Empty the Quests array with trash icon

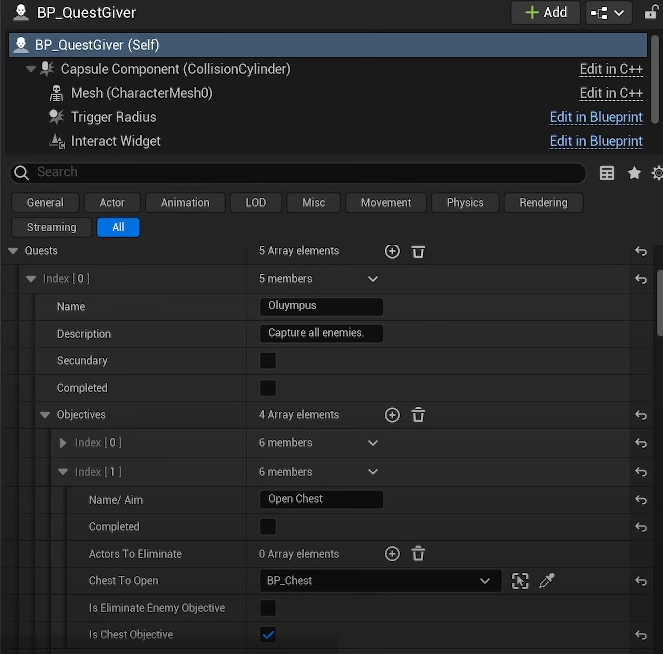pyautogui.click(x=418, y=251)
